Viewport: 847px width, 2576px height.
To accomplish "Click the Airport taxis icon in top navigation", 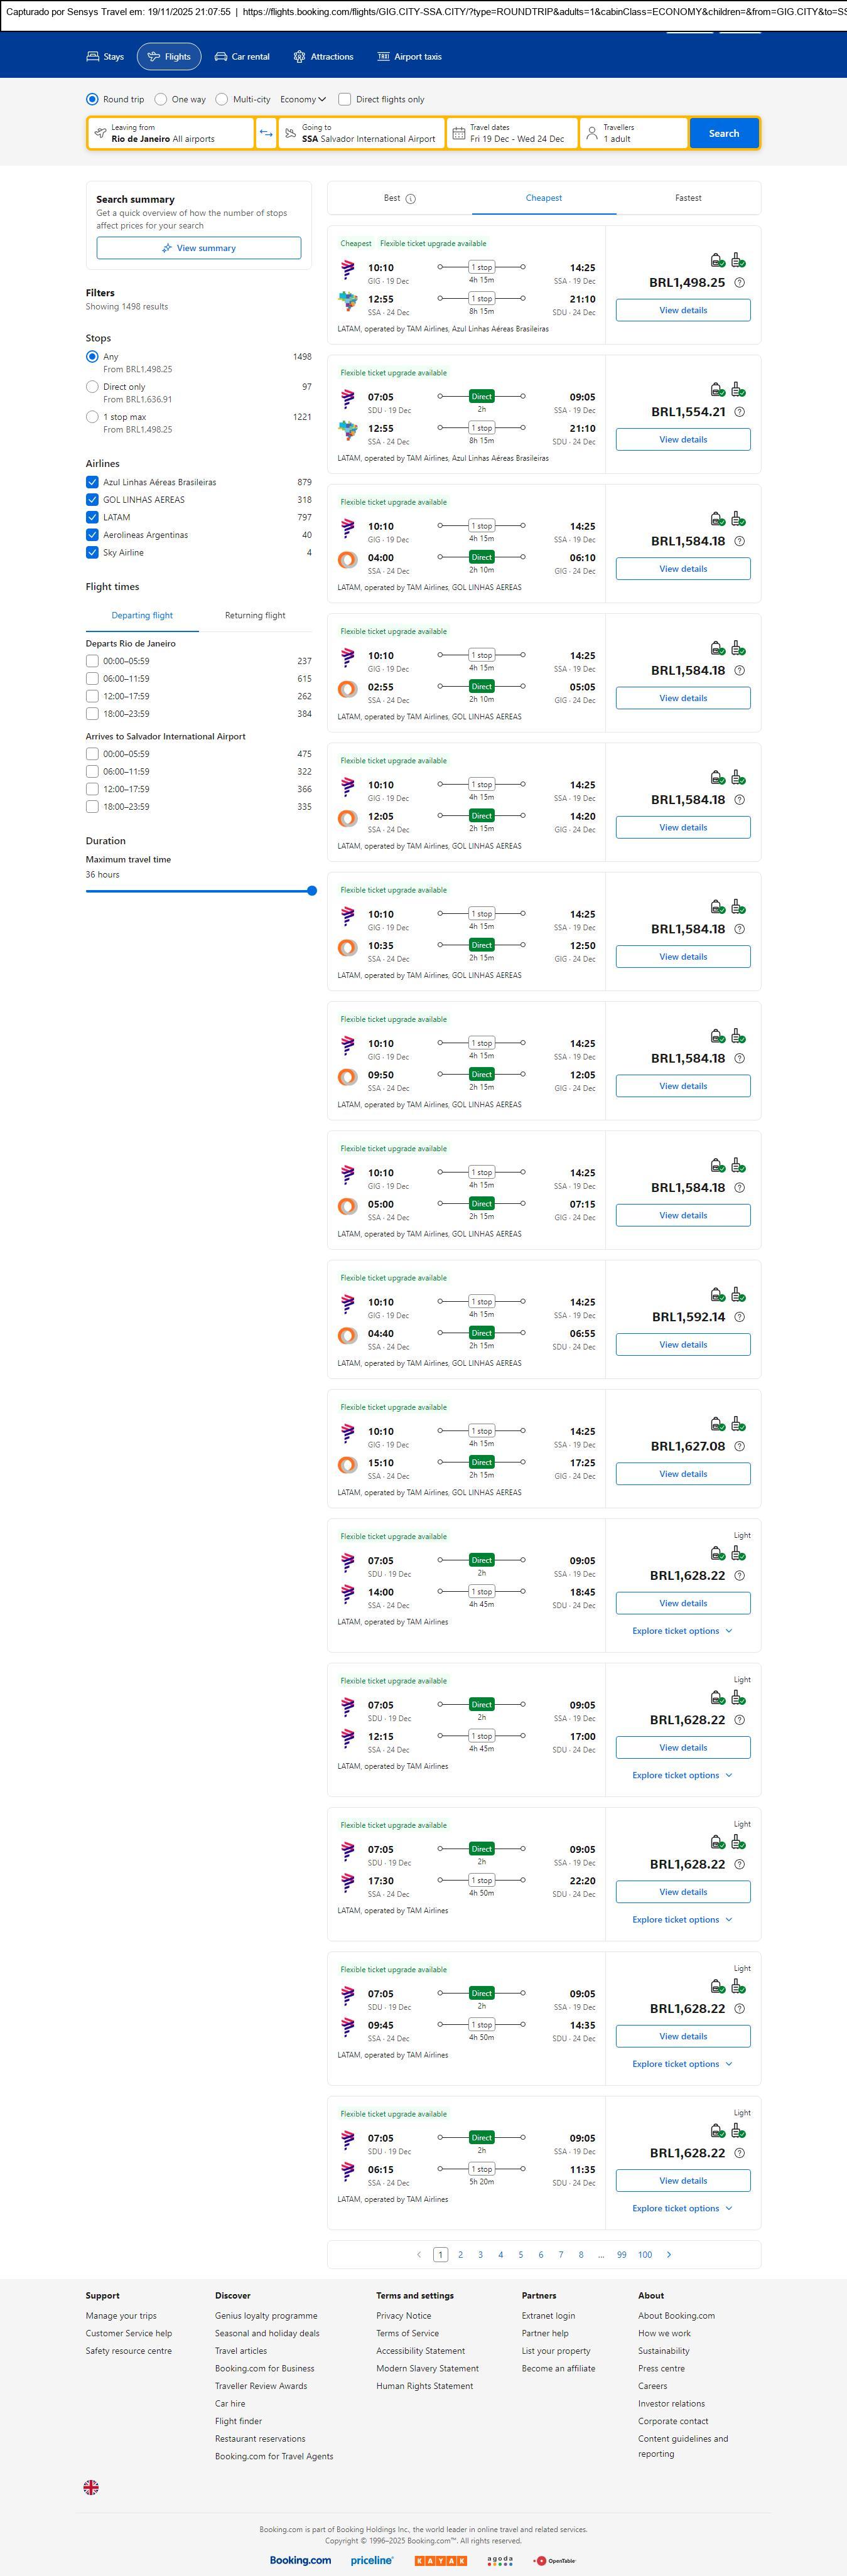I will coord(383,57).
